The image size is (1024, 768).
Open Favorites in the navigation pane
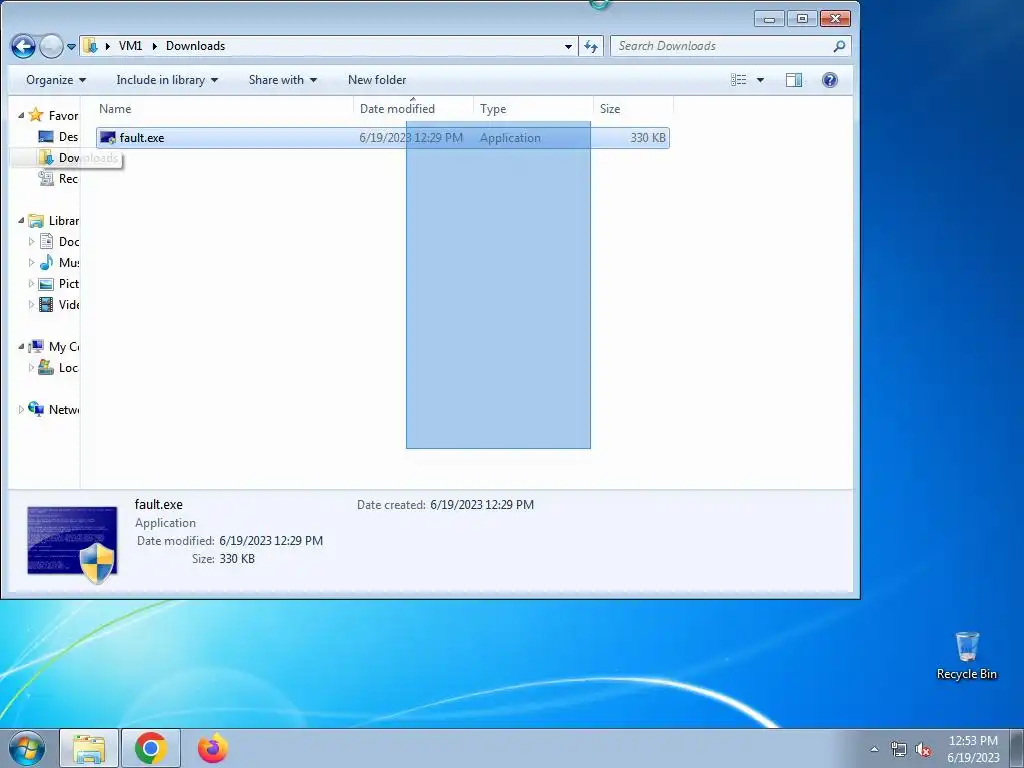point(63,116)
